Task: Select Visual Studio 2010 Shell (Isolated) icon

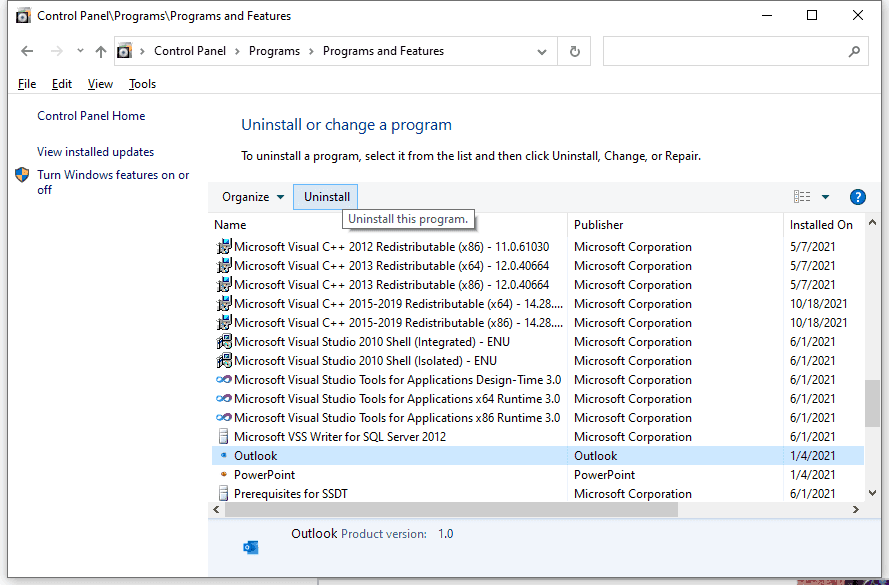Action: click(x=224, y=361)
